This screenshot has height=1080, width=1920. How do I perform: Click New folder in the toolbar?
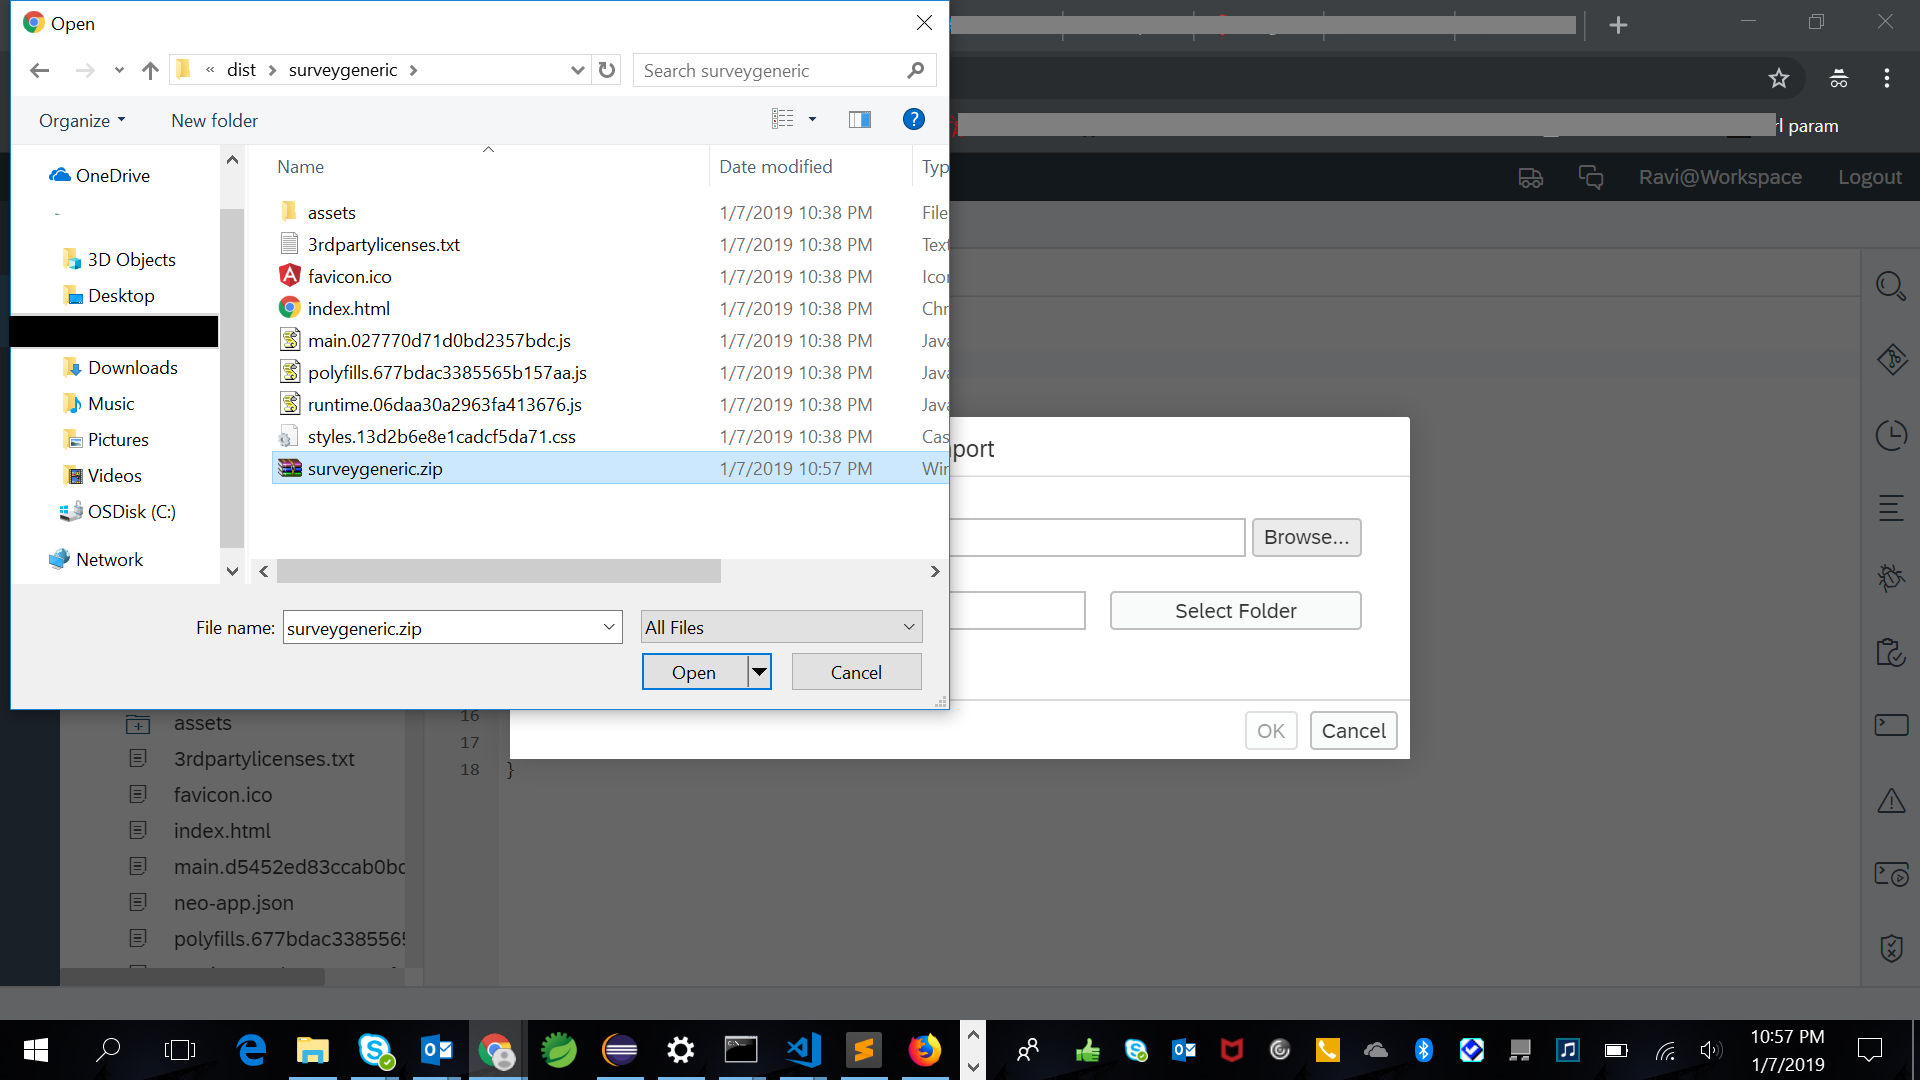tap(214, 120)
